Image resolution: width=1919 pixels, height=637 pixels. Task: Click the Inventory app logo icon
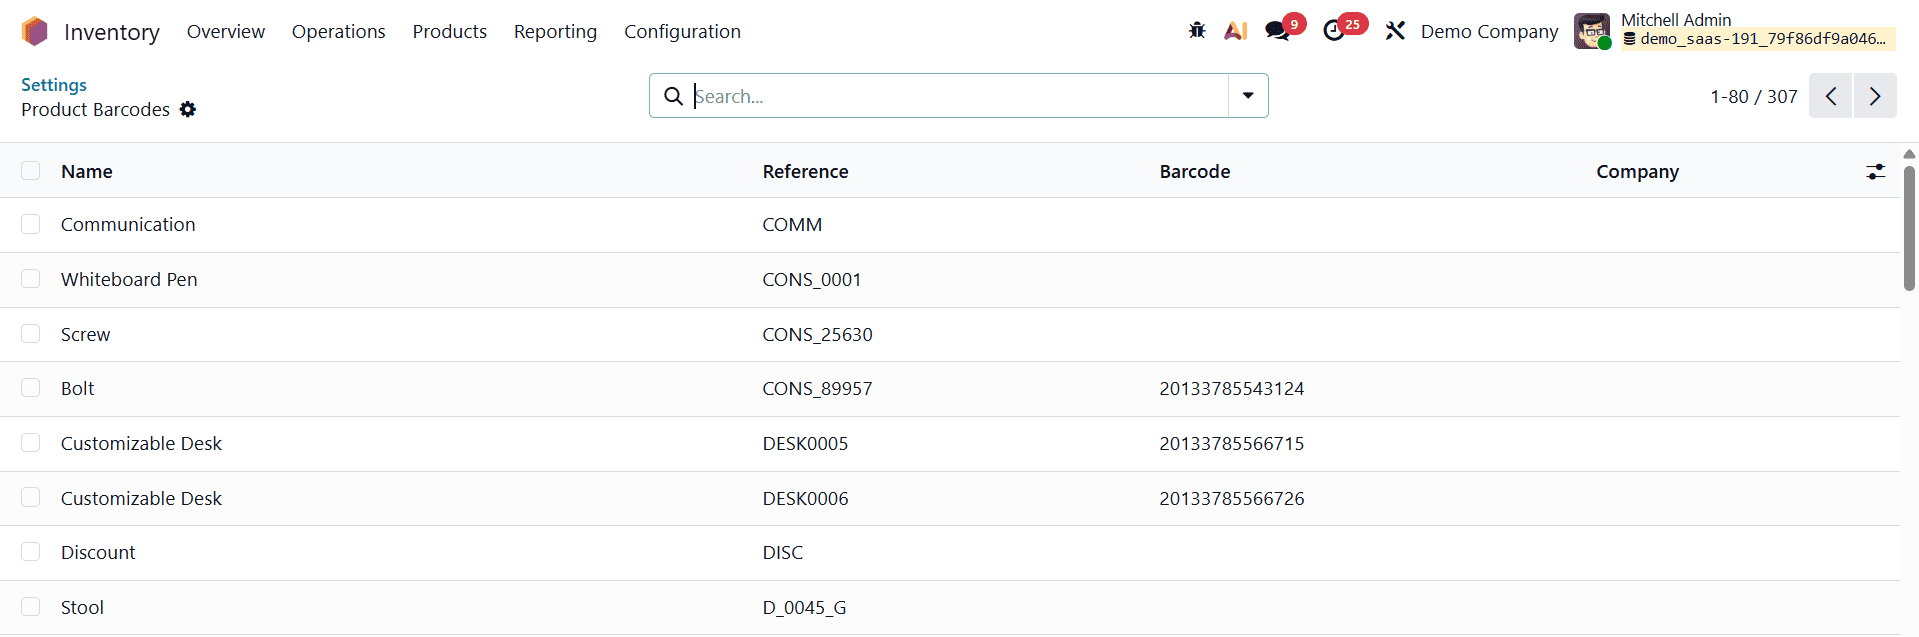tap(35, 32)
